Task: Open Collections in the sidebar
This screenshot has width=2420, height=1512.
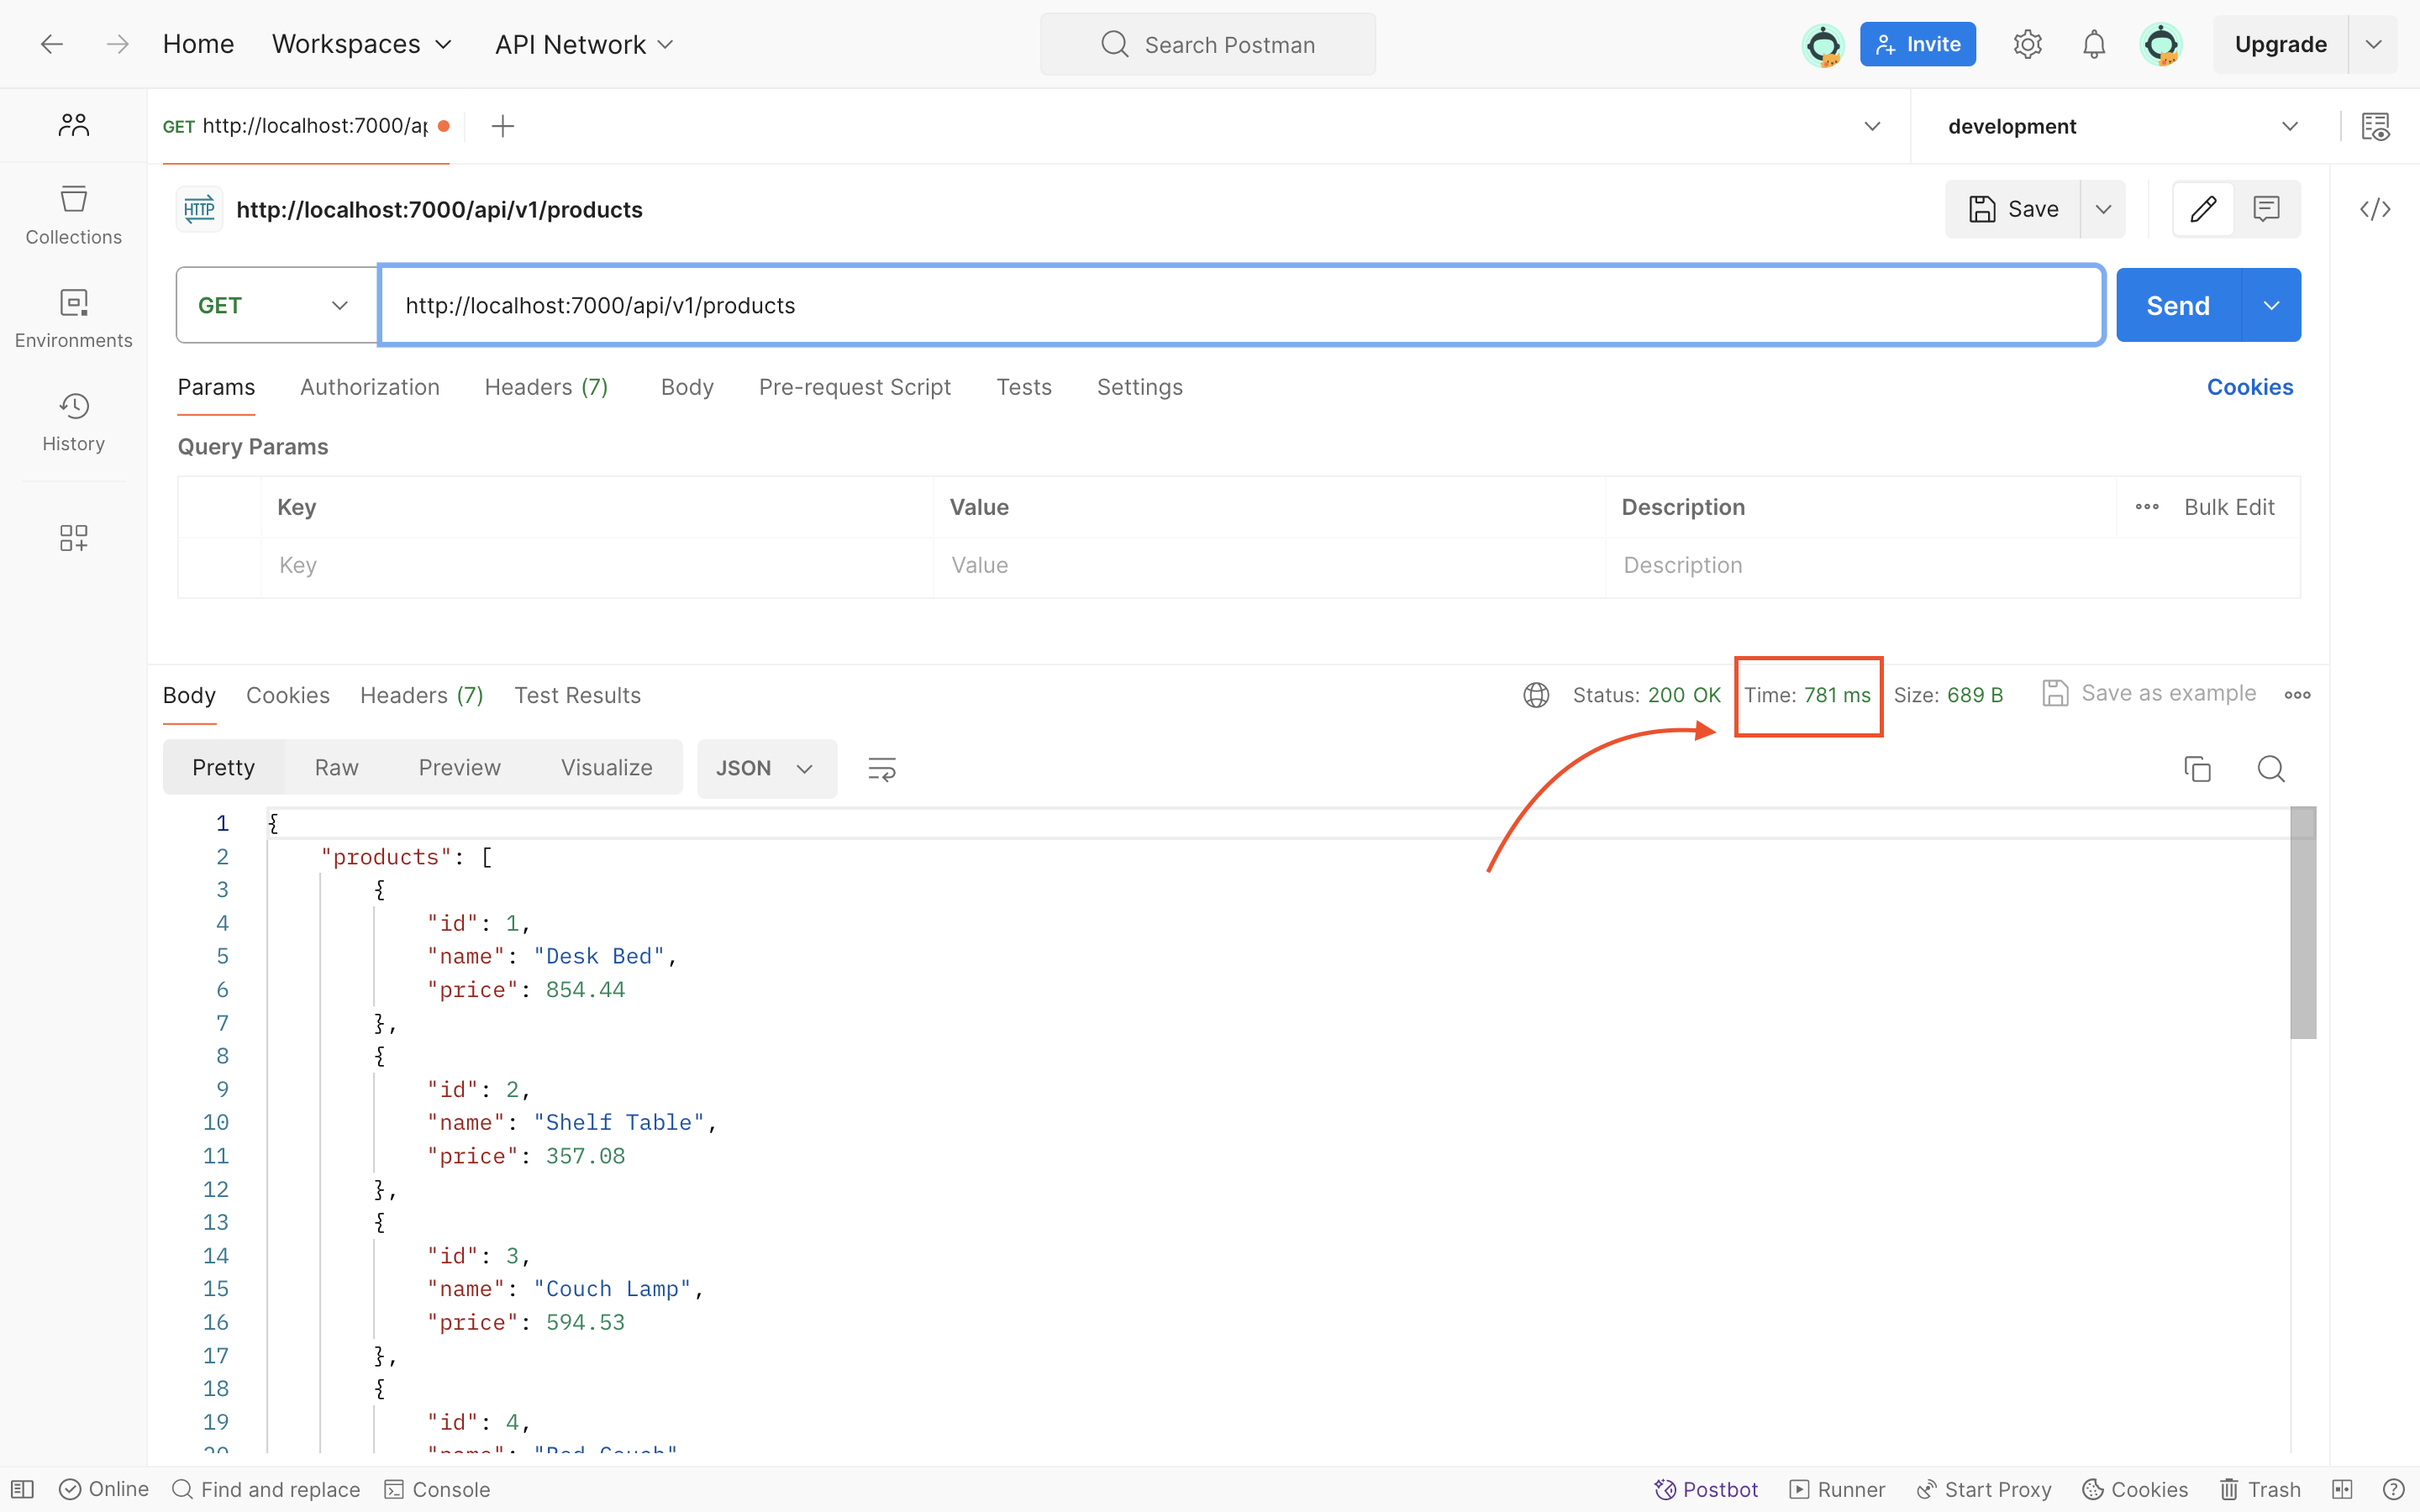Action: coord(74,215)
